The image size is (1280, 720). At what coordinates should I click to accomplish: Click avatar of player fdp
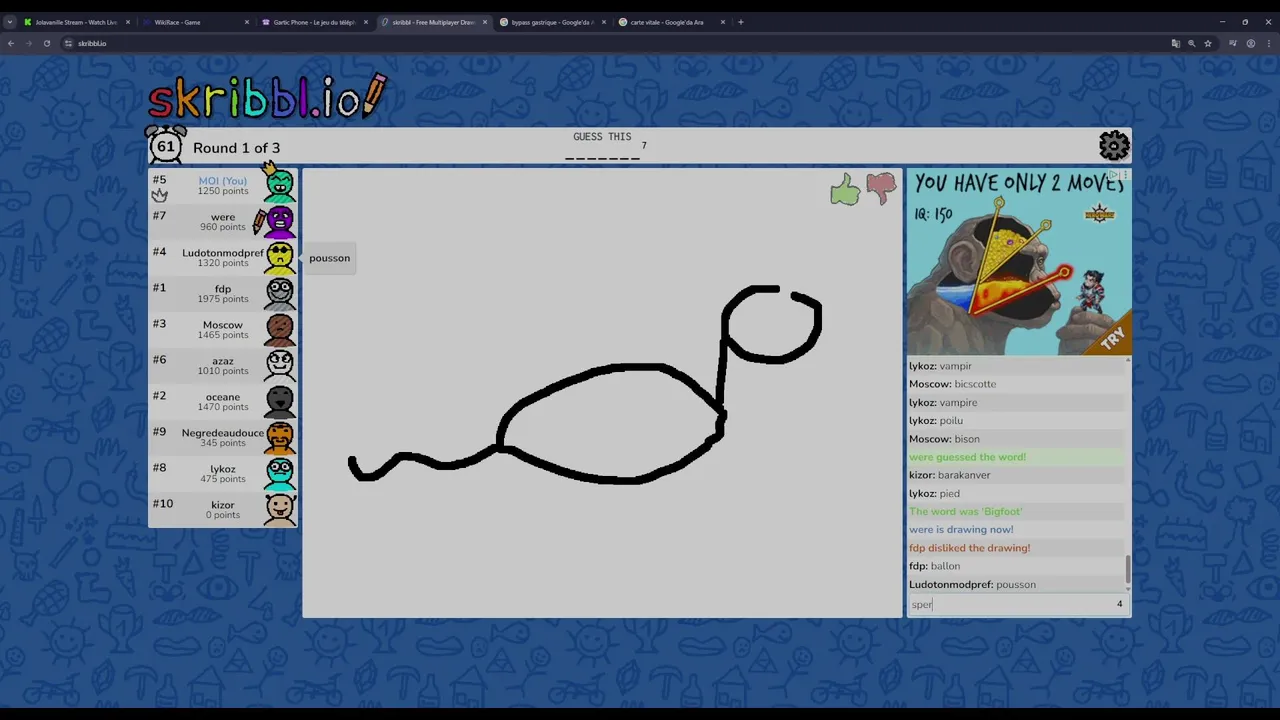pyautogui.click(x=280, y=292)
